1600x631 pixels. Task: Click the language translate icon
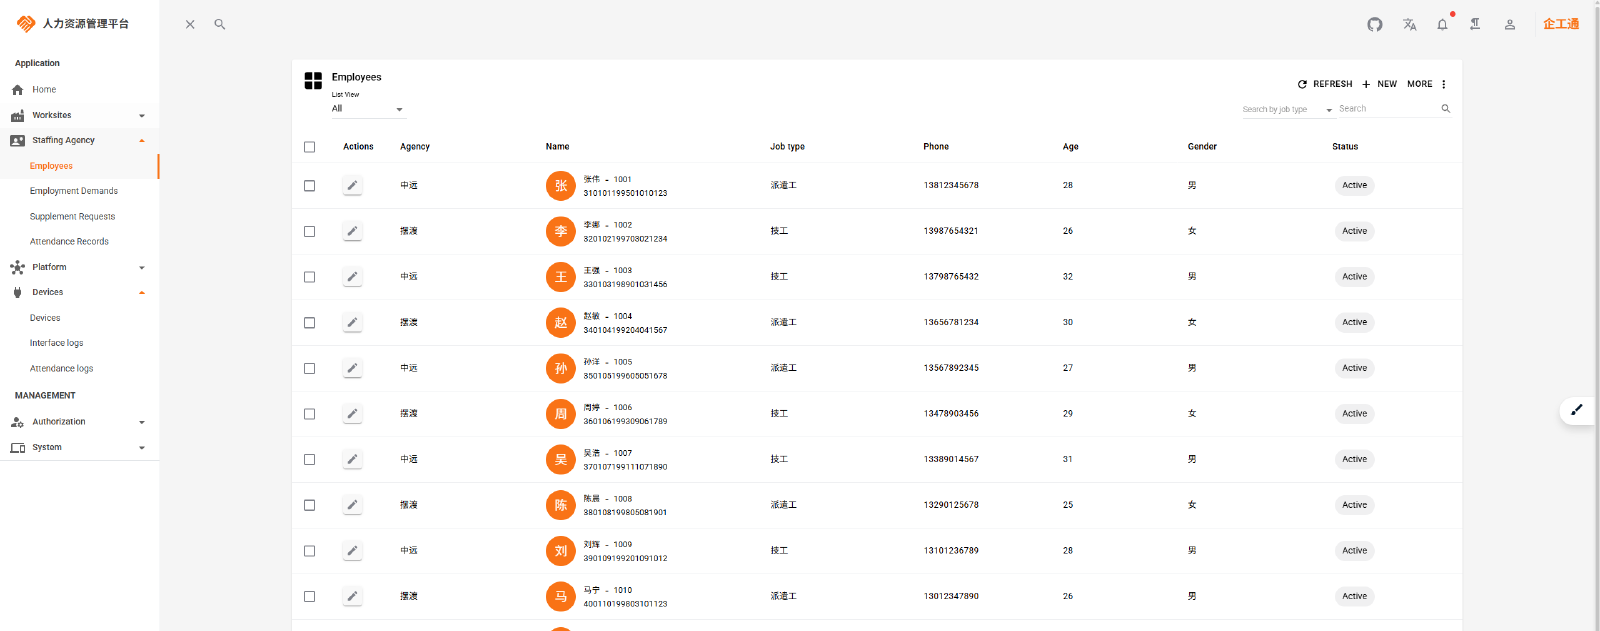click(x=1409, y=24)
